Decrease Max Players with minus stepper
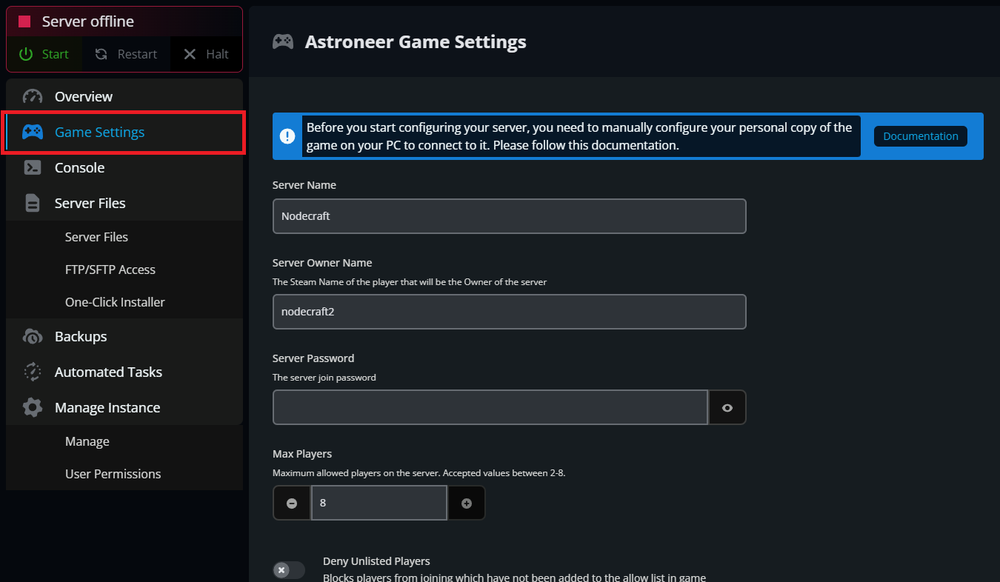The width and height of the screenshot is (1000, 582). [x=291, y=503]
